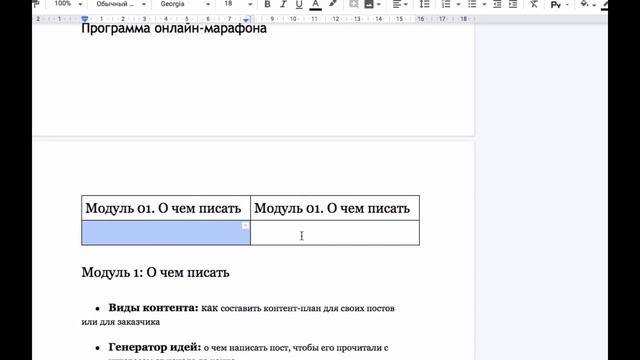Click the decrease indent icon
Screen dimensions: 640x360
coord(497,4)
